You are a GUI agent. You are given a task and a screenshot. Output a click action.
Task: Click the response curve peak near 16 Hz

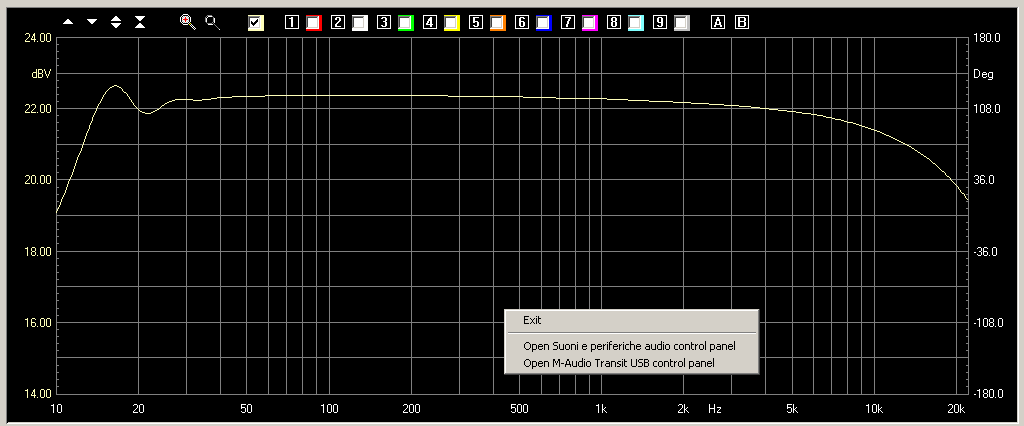(115, 86)
